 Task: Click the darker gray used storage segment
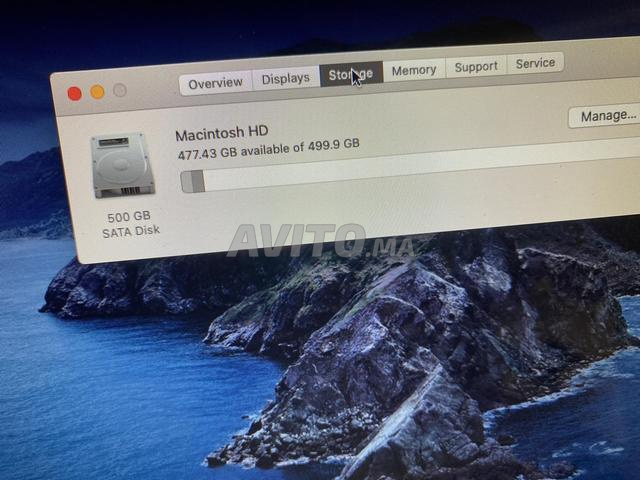198,181
